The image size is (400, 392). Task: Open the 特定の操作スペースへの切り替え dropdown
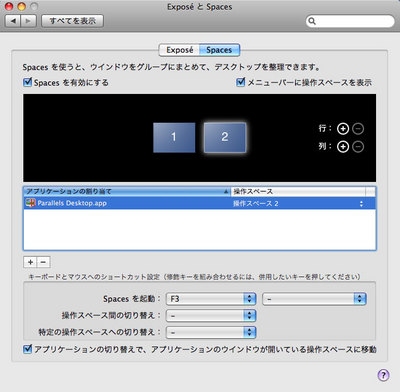(211, 332)
